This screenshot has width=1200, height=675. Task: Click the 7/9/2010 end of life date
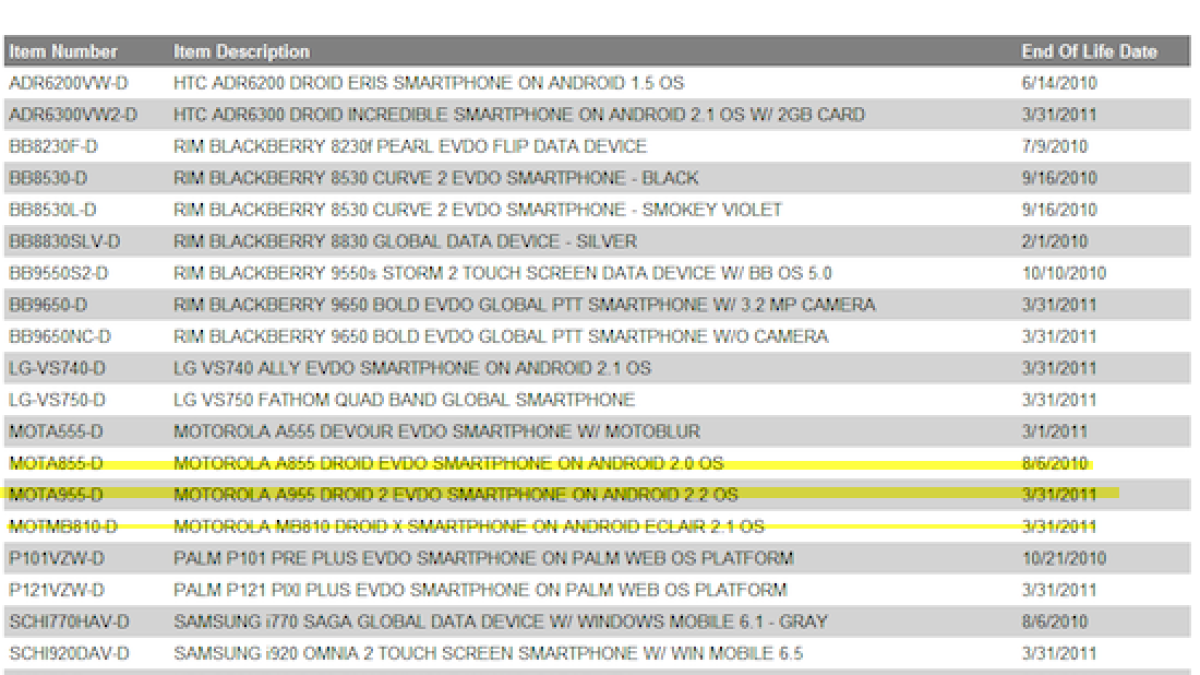tap(1055, 147)
